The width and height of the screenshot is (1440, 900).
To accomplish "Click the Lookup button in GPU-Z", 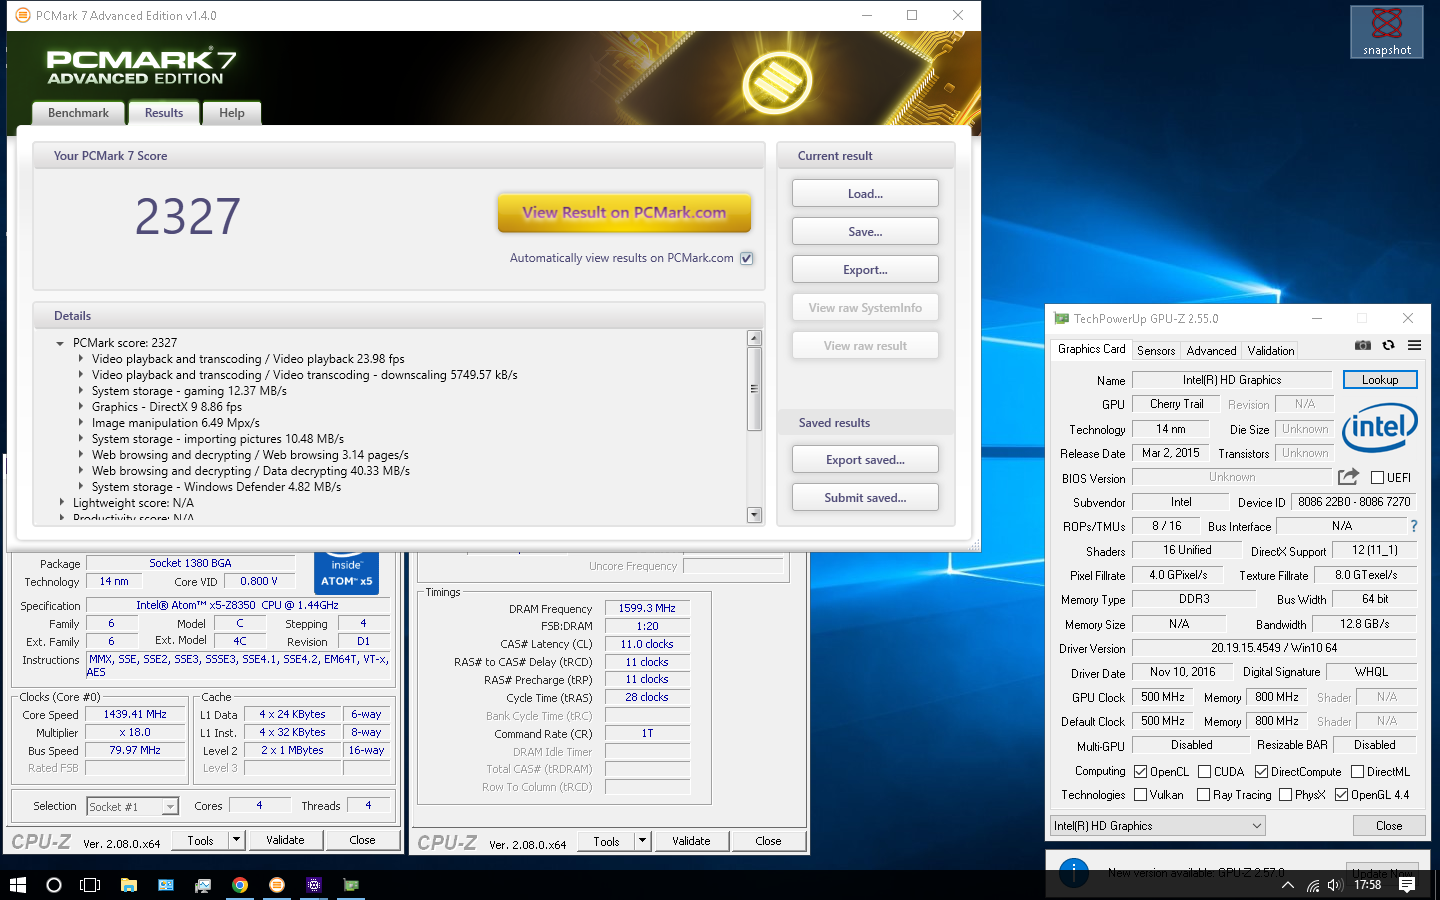I will pyautogui.click(x=1380, y=380).
